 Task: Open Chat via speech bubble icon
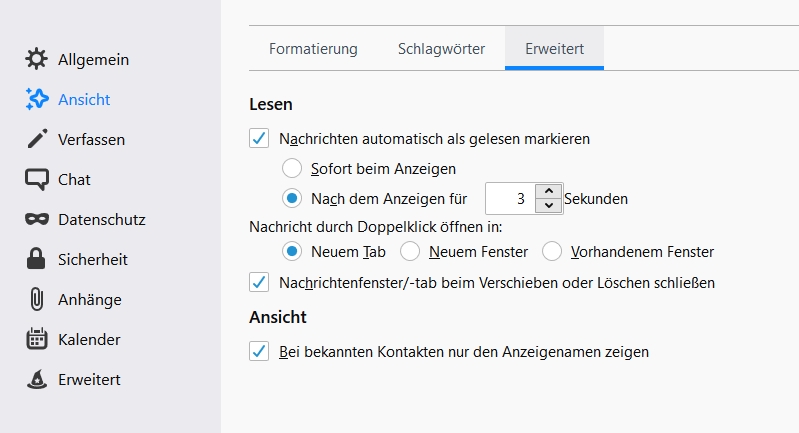(37, 180)
